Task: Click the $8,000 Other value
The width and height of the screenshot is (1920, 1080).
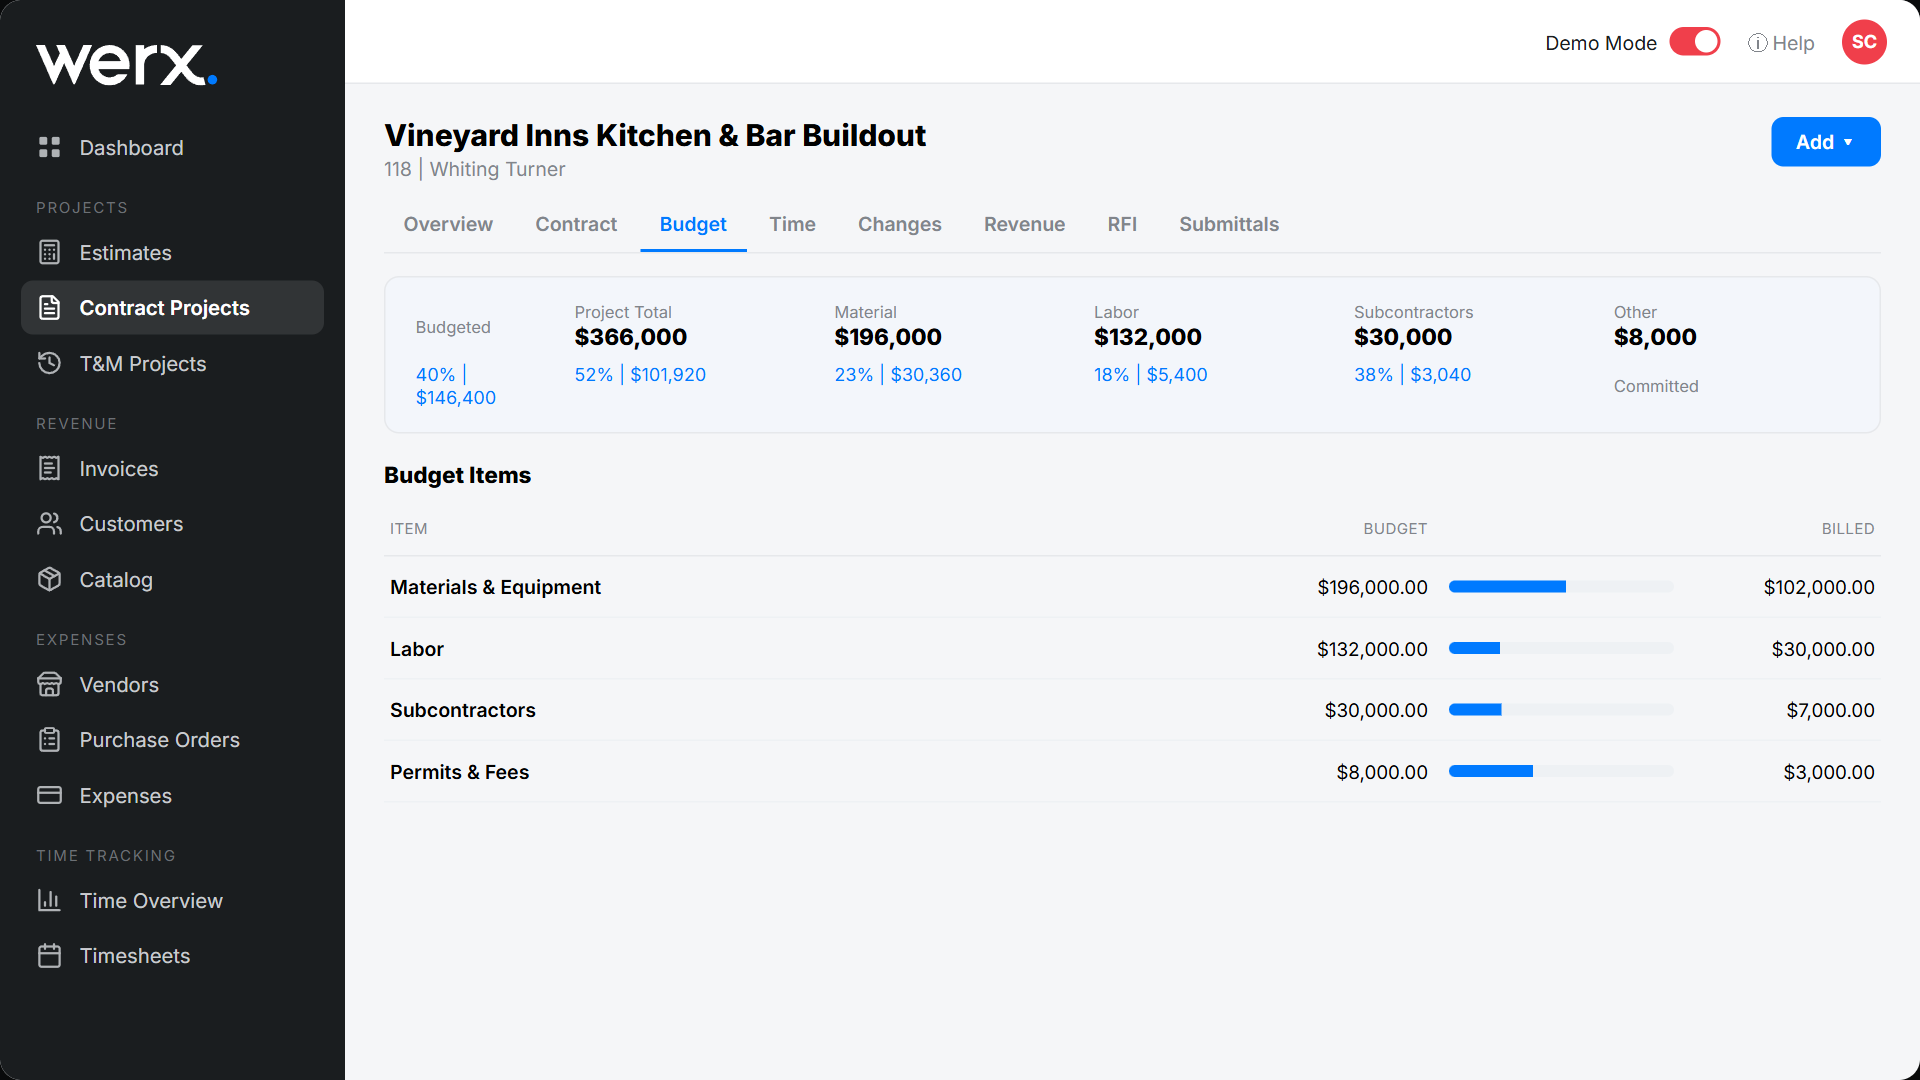Action: coord(1655,337)
